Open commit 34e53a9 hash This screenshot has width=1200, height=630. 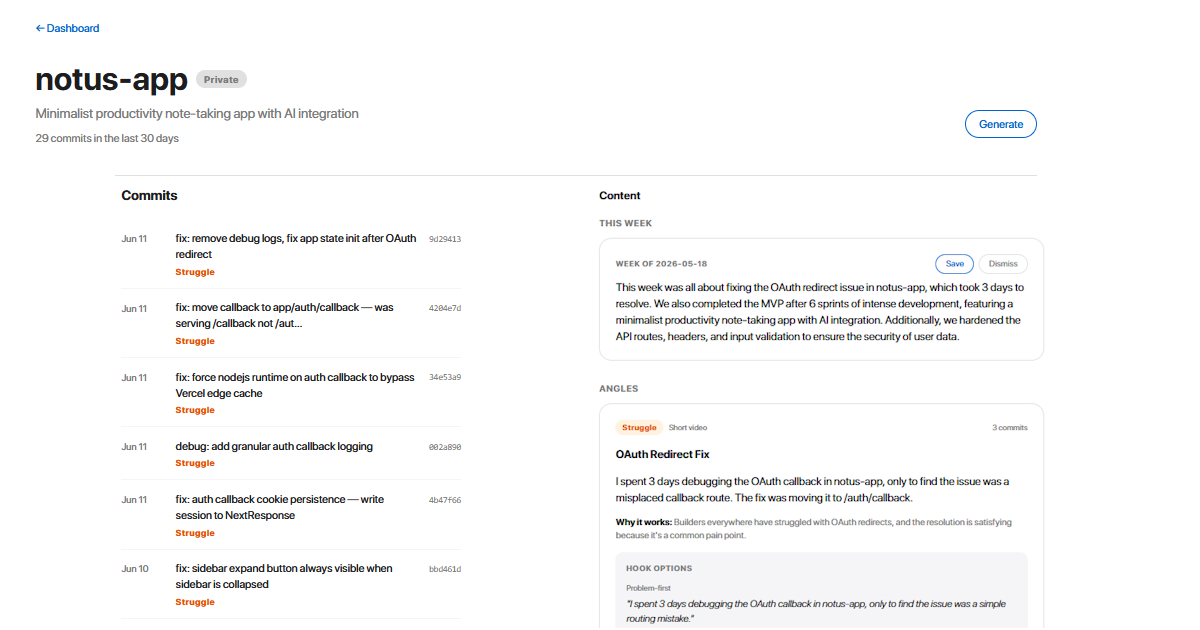click(x=445, y=377)
